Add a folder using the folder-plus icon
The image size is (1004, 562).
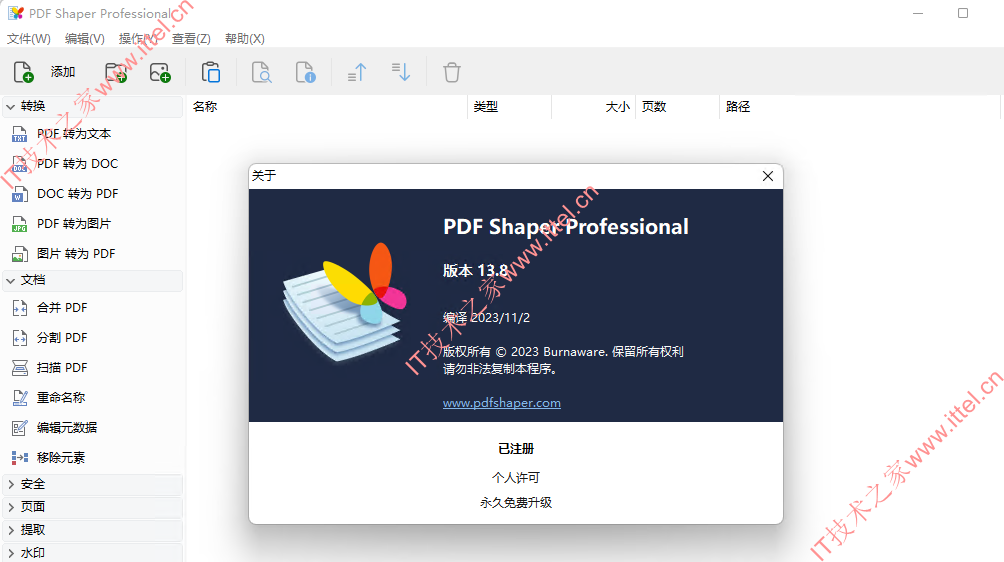[116, 72]
